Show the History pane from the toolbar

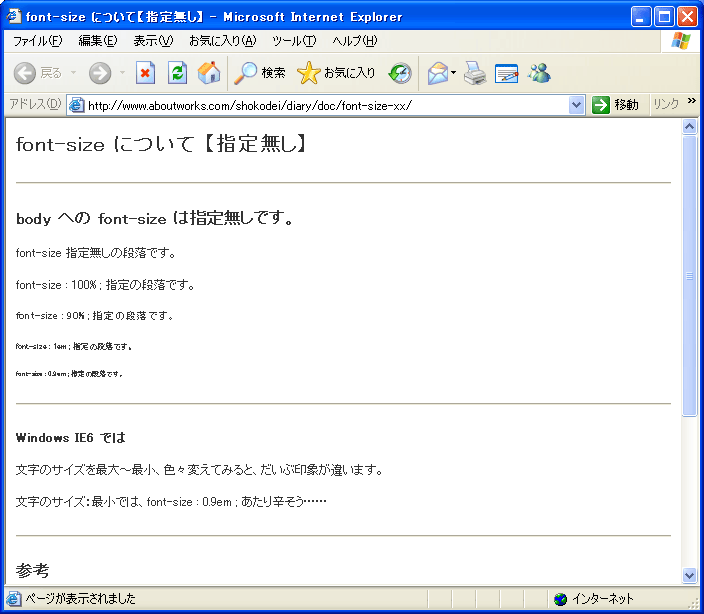point(400,73)
